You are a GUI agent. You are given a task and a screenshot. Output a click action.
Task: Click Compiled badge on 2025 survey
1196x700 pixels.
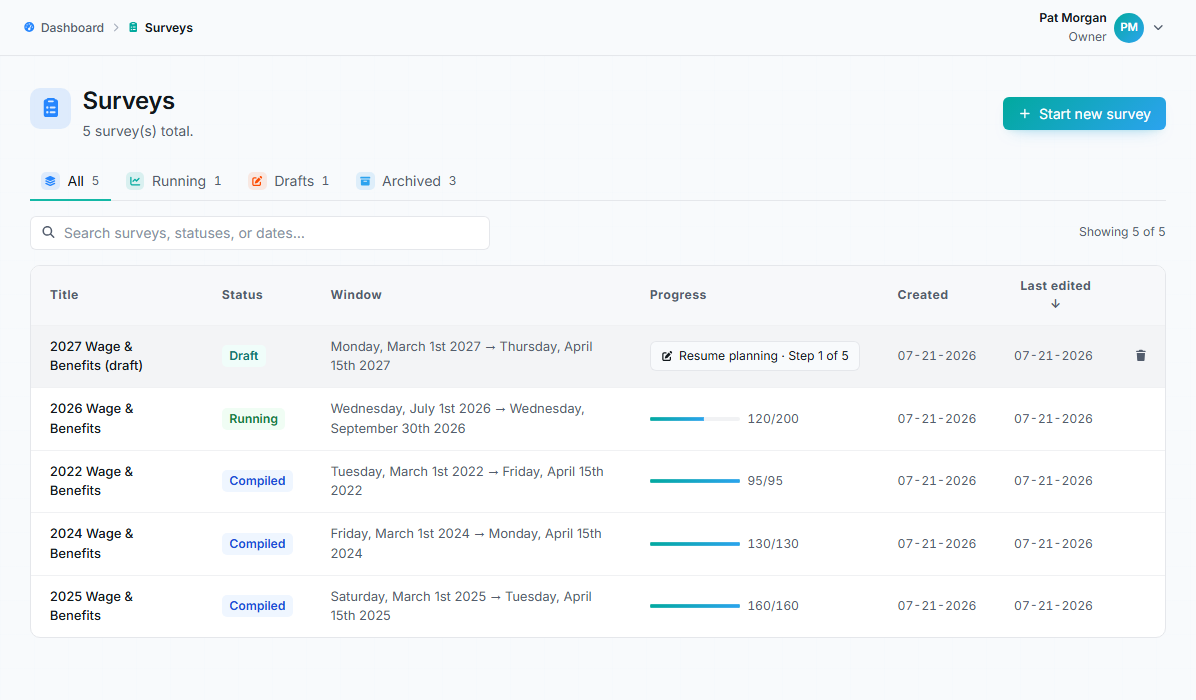click(257, 606)
